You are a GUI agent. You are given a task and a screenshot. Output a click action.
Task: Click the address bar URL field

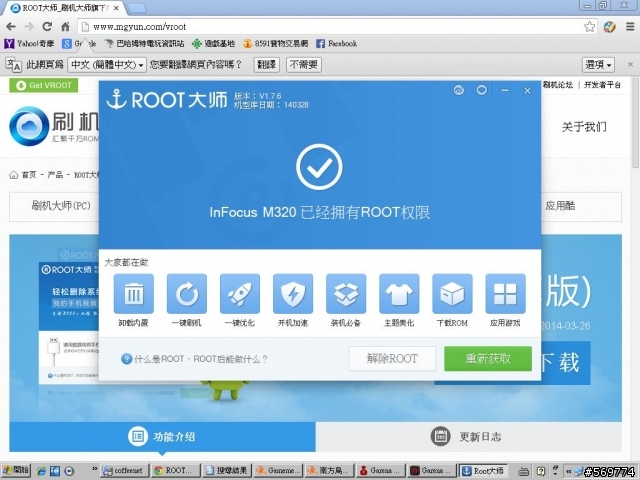click(x=337, y=27)
